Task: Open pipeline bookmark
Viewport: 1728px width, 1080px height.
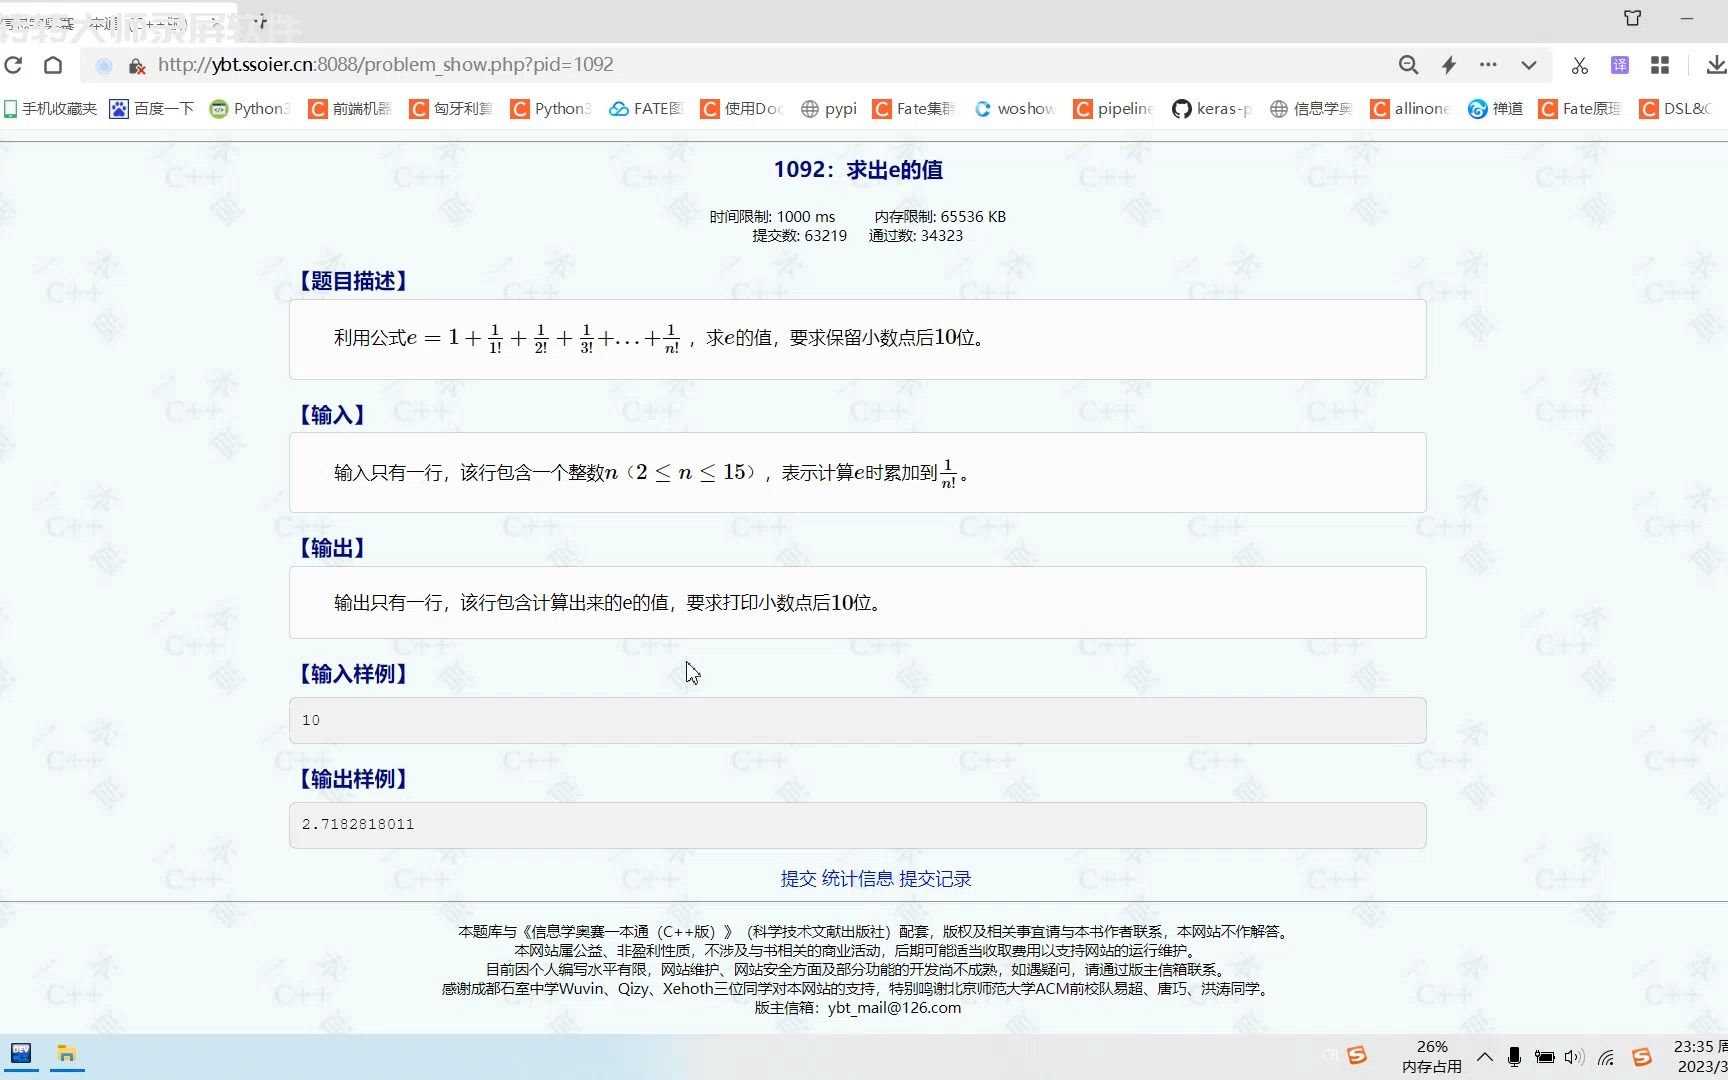Action: pyautogui.click(x=1113, y=108)
